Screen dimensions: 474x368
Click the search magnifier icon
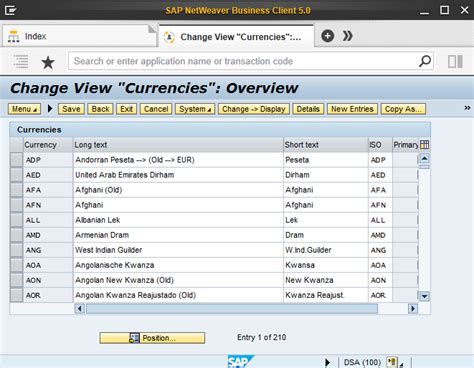point(425,61)
